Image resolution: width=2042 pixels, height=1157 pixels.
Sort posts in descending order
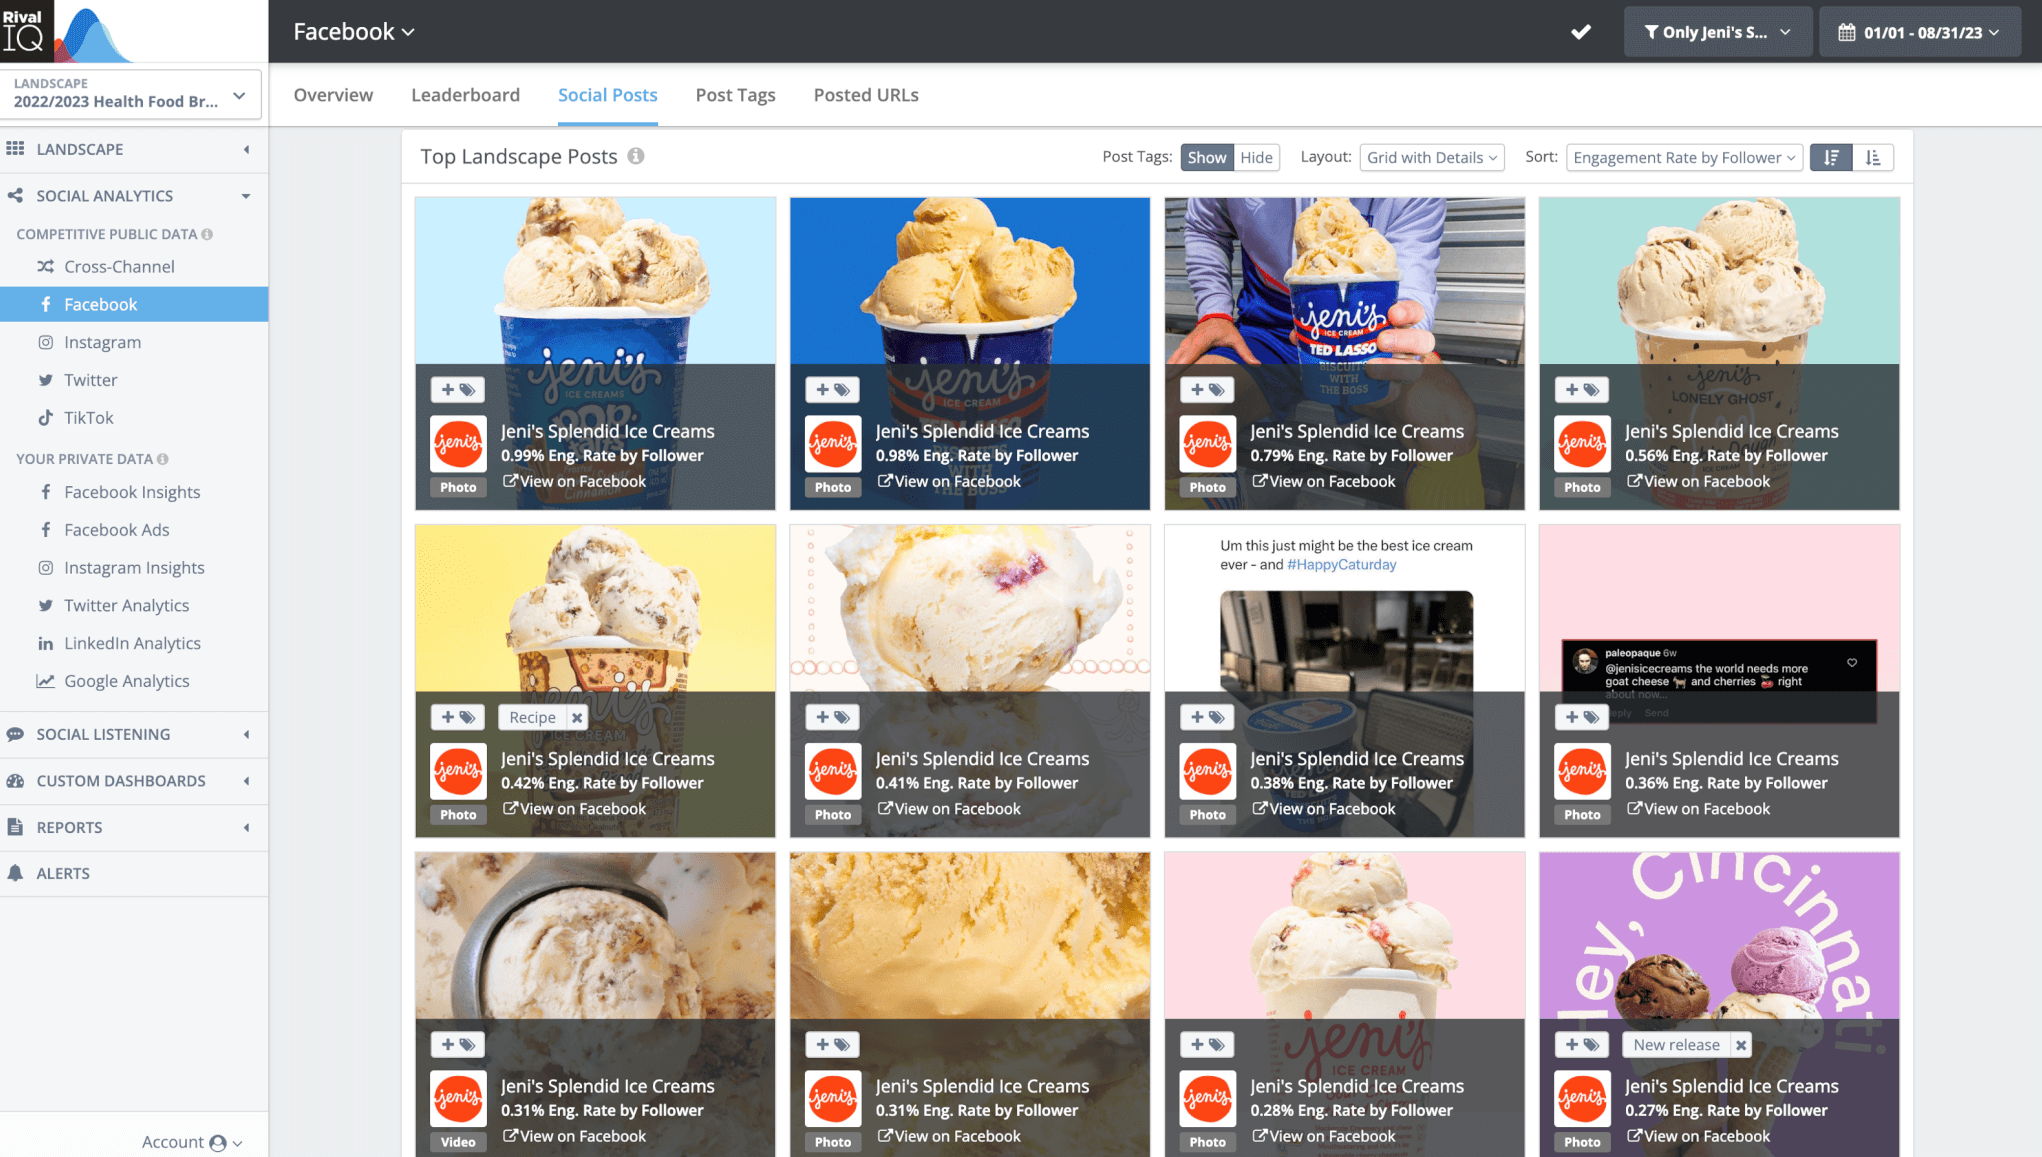[1831, 157]
